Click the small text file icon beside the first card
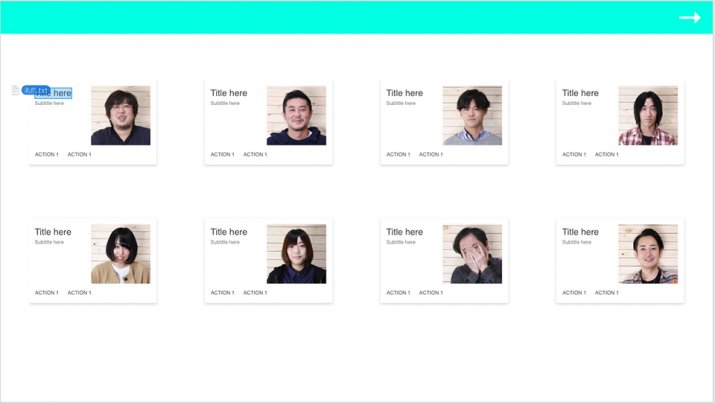Screen dimensions: 715x403 pos(15,90)
